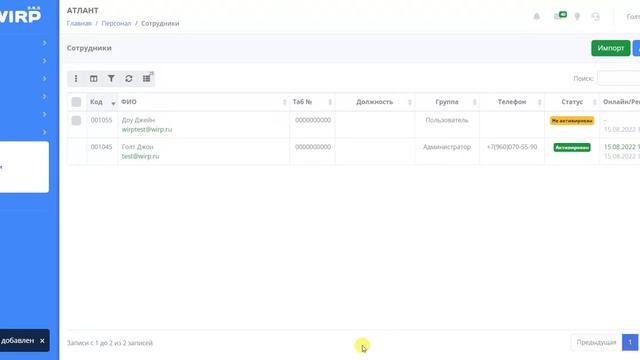Sort table by Группа column
Viewport: 640px width, 360px height.
(x=447, y=102)
